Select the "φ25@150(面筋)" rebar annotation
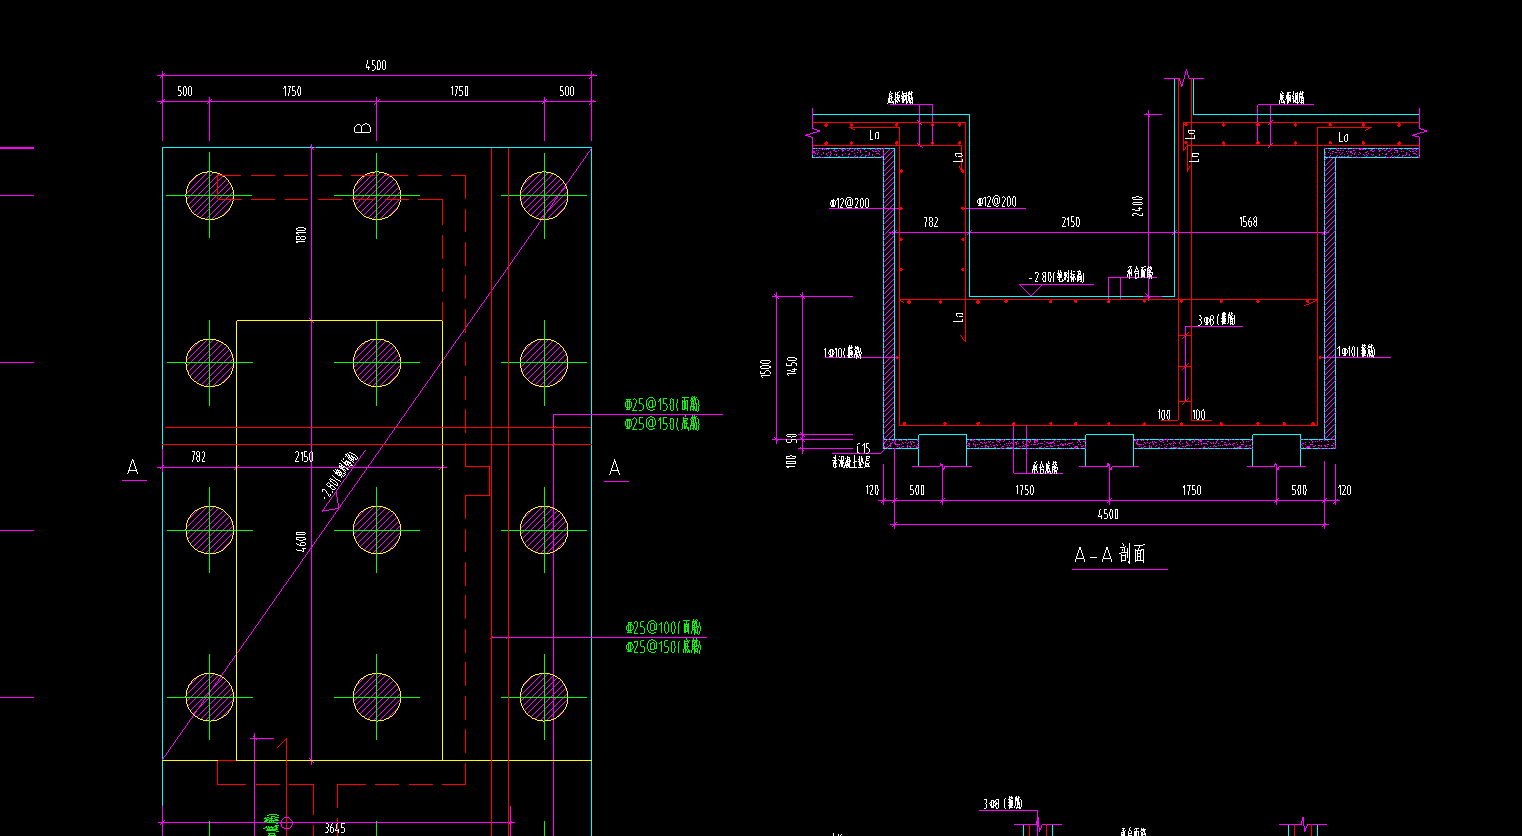1522x836 pixels. (x=662, y=405)
